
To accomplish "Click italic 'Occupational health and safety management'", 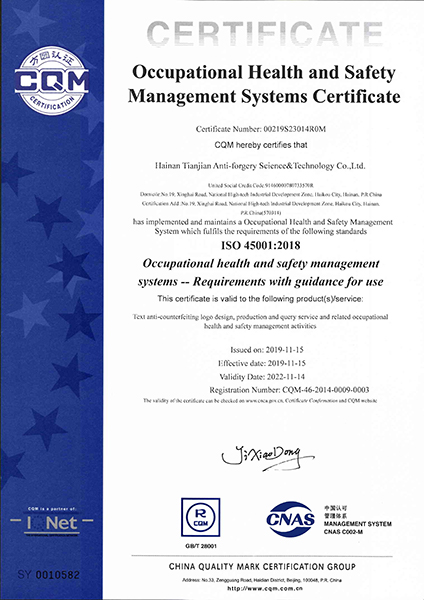I will pyautogui.click(x=261, y=264).
